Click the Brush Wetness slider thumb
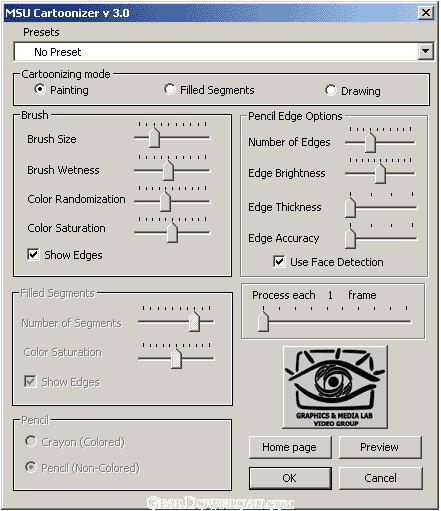 [x=168, y=170]
